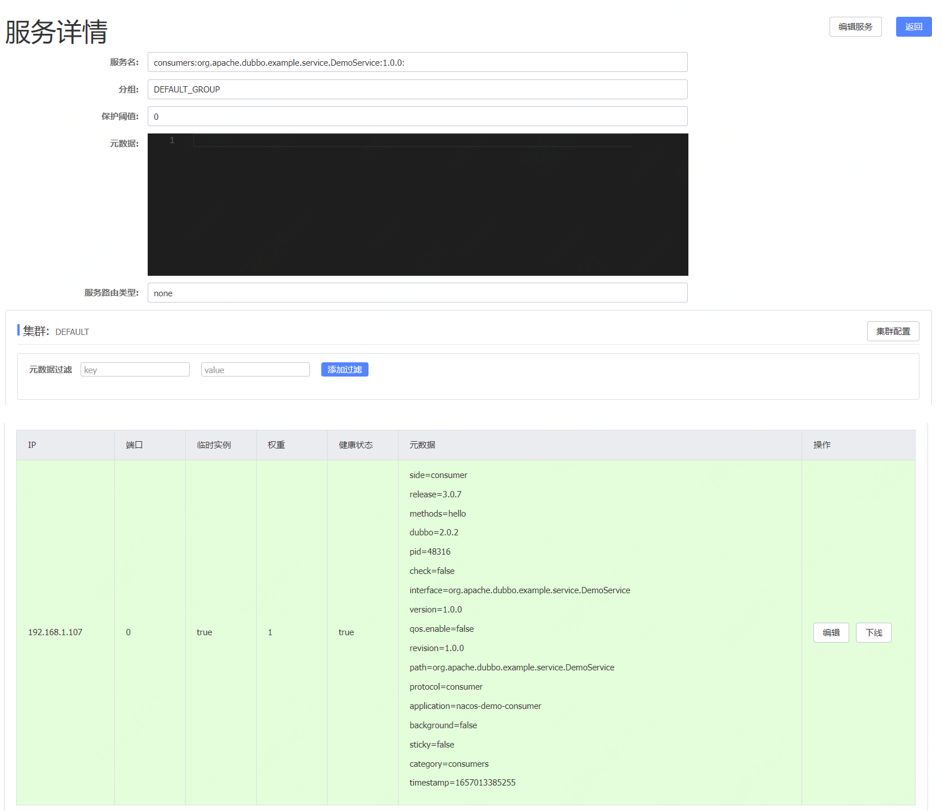Select the 健康状态 column header
This screenshot has width=942, height=811.
point(355,445)
